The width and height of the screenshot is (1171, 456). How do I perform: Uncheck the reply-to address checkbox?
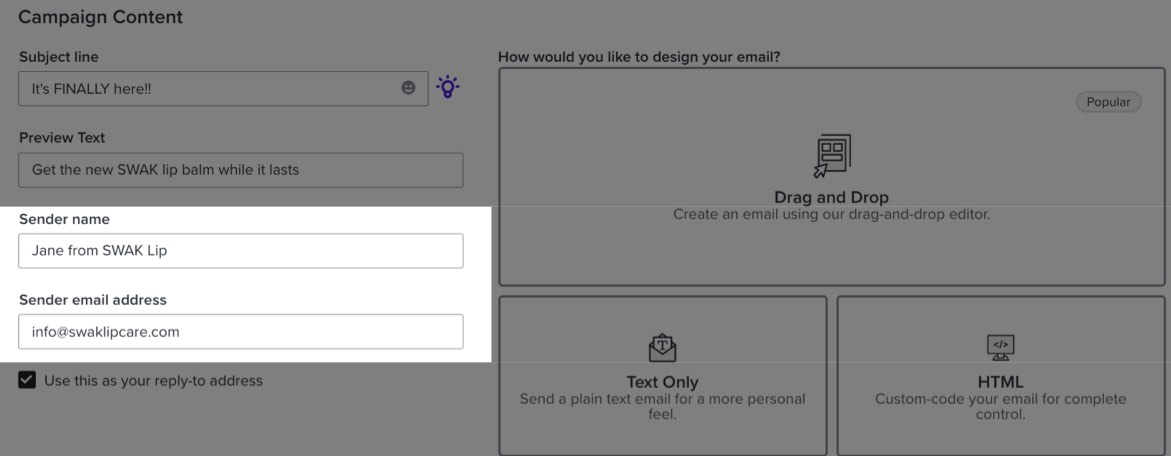tap(27, 380)
